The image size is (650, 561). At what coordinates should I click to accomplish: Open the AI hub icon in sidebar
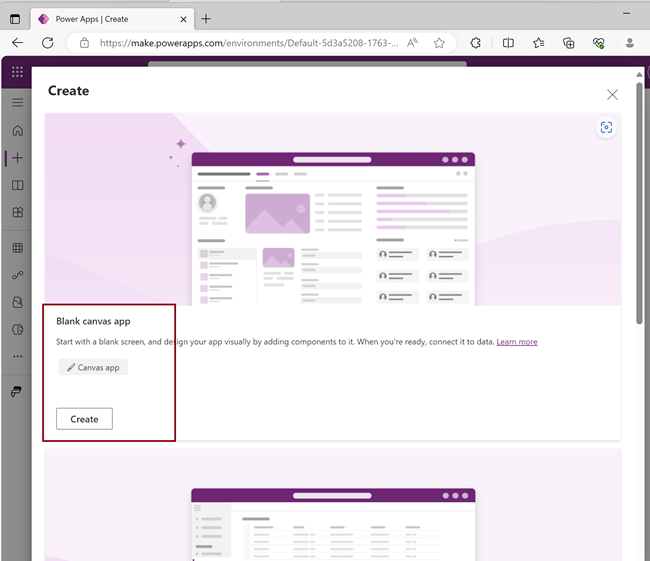pyautogui.click(x=17, y=330)
